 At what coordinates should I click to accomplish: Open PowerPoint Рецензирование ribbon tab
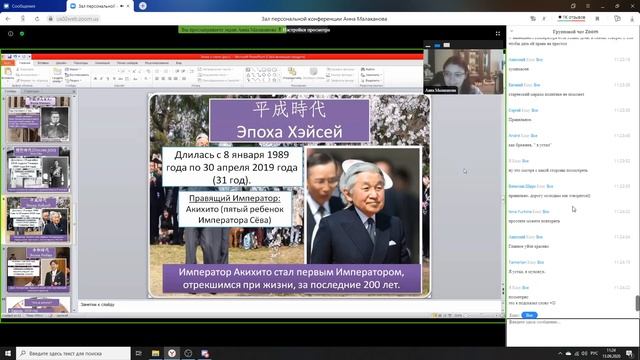point(157,63)
